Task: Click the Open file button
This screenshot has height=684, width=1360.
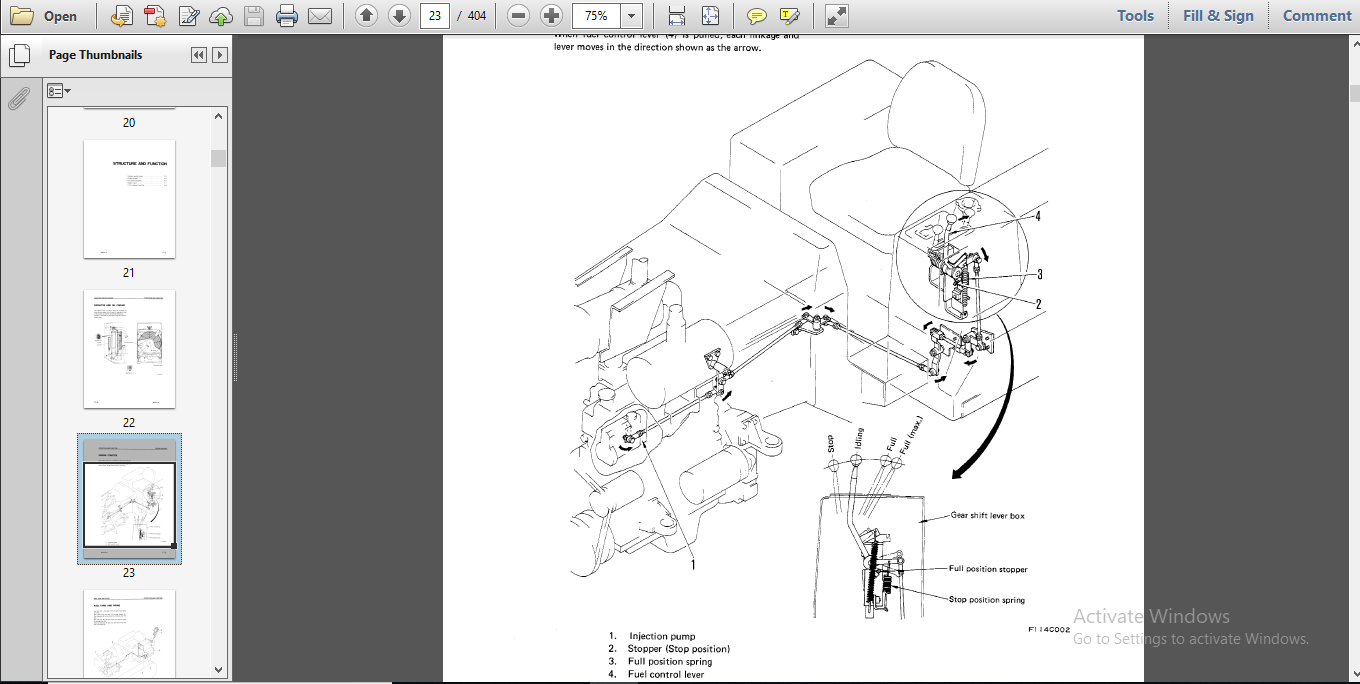Action: point(44,16)
